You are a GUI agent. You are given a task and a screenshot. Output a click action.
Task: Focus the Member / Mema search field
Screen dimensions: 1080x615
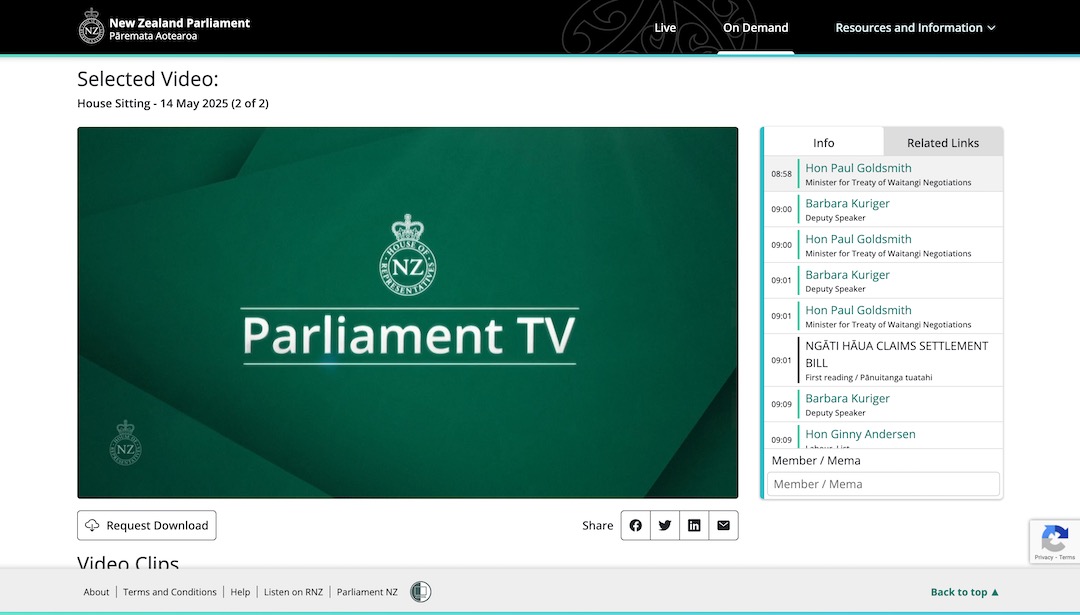tap(884, 484)
